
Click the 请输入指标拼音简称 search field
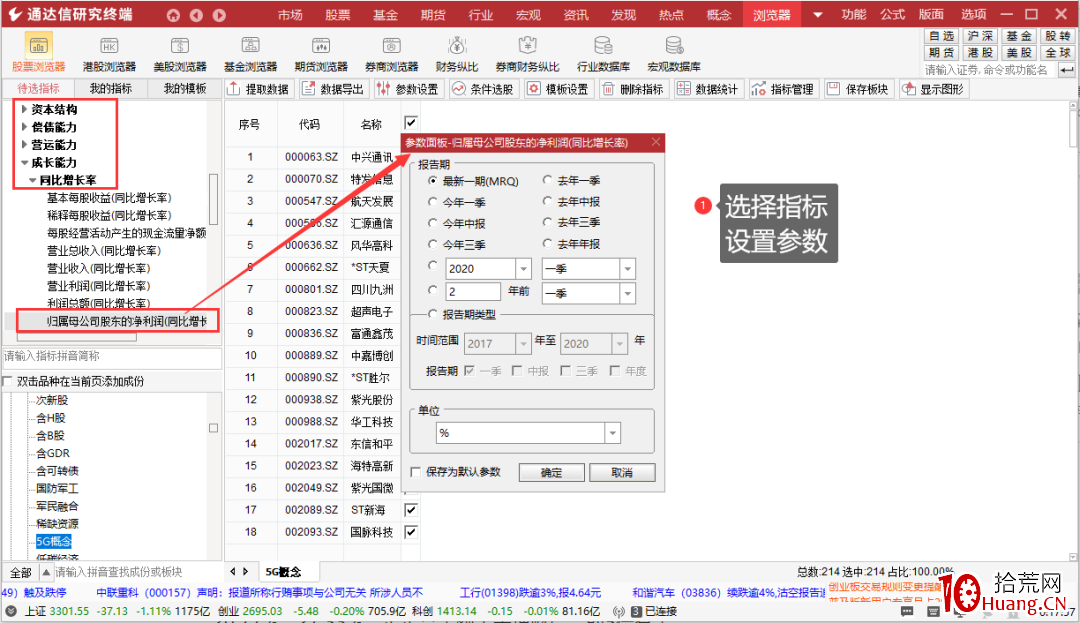pyautogui.click(x=112, y=357)
